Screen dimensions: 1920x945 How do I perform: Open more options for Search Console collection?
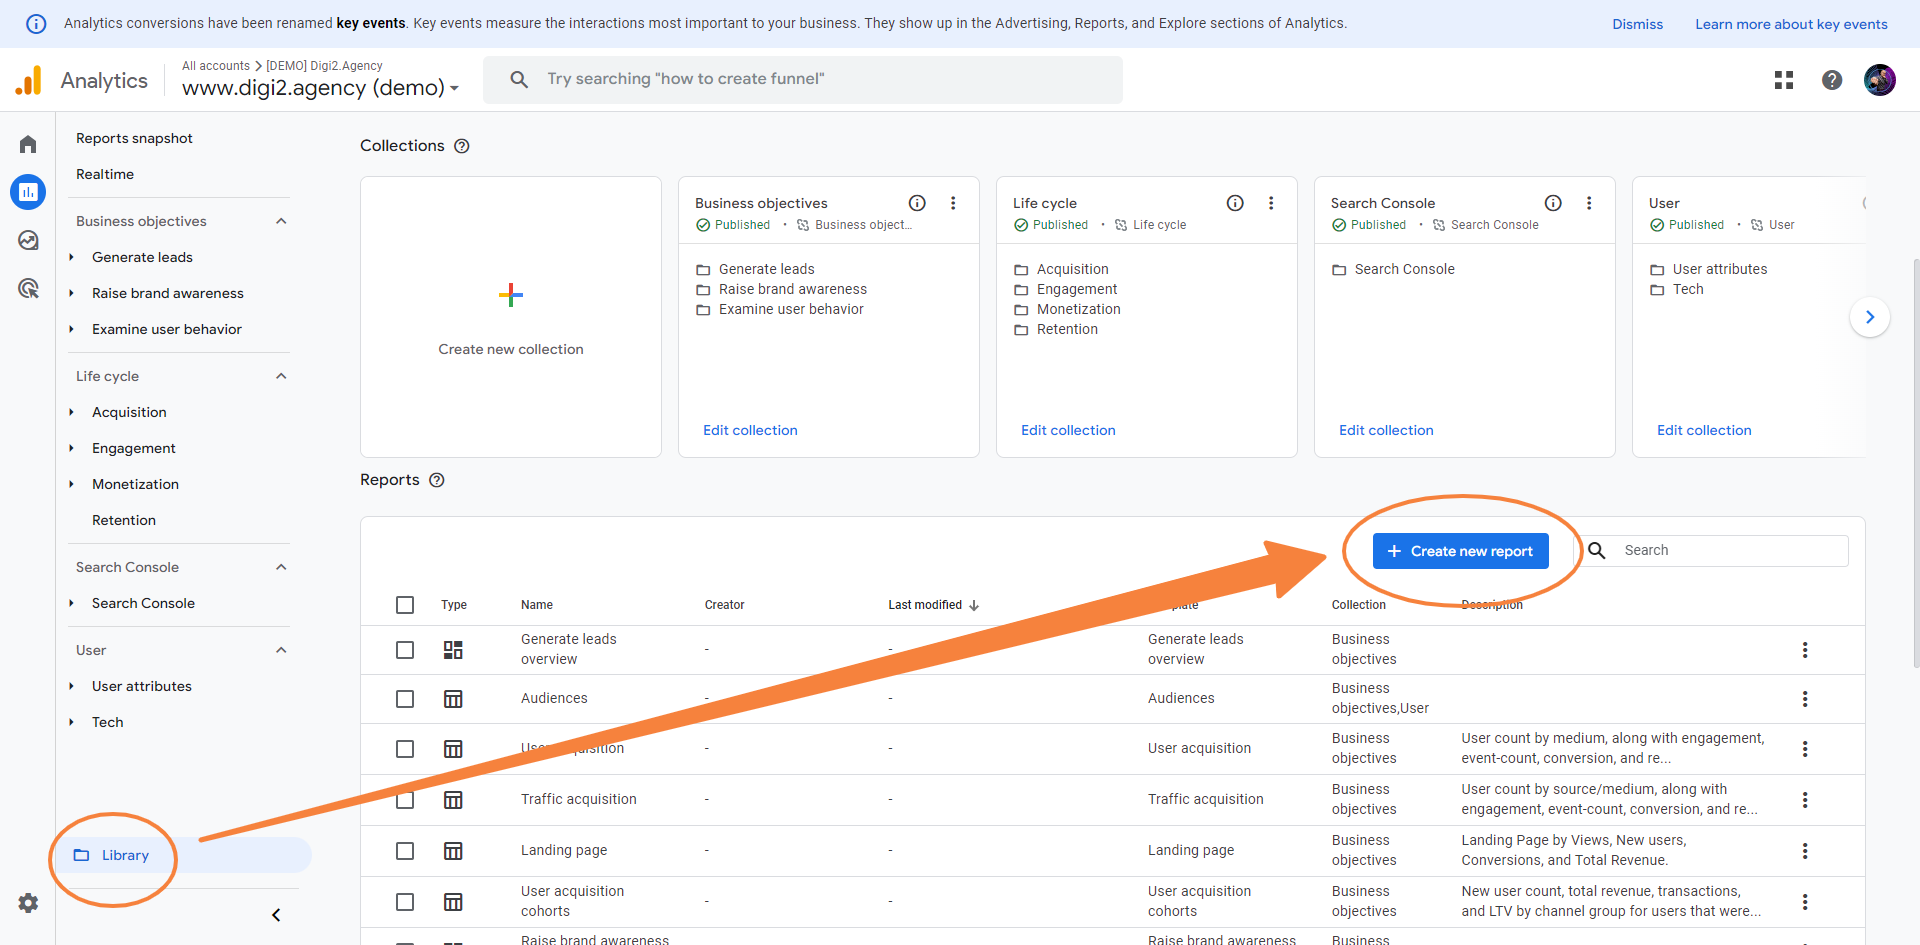pyautogui.click(x=1589, y=203)
